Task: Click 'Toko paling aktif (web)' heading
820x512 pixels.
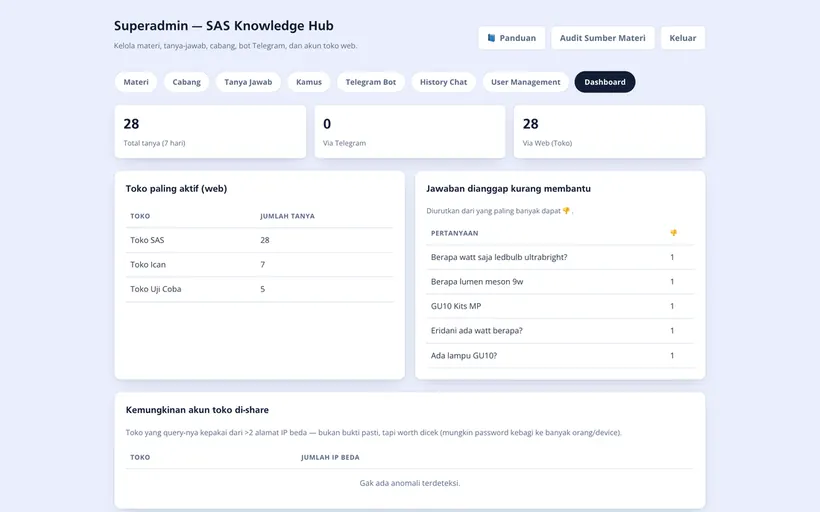Action: click(x=176, y=189)
